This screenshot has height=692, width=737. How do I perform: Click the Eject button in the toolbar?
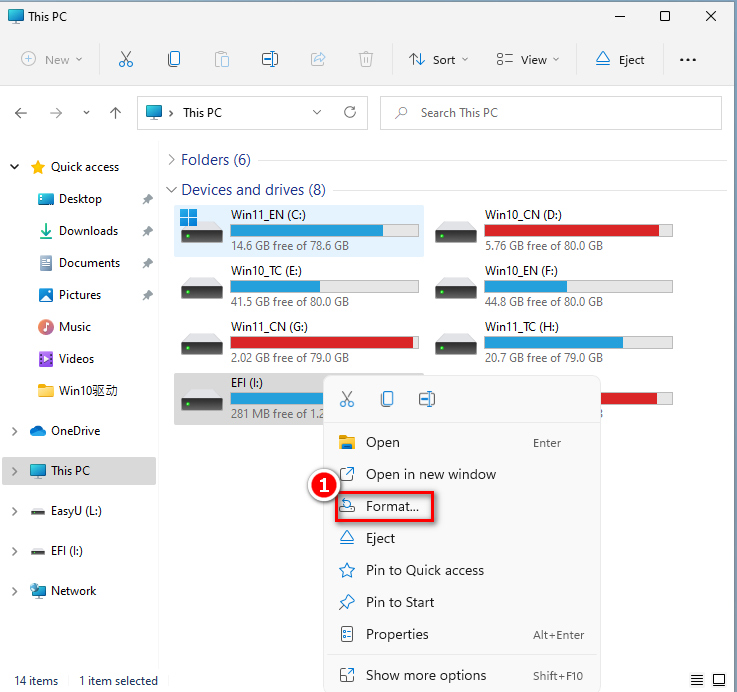[x=620, y=60]
